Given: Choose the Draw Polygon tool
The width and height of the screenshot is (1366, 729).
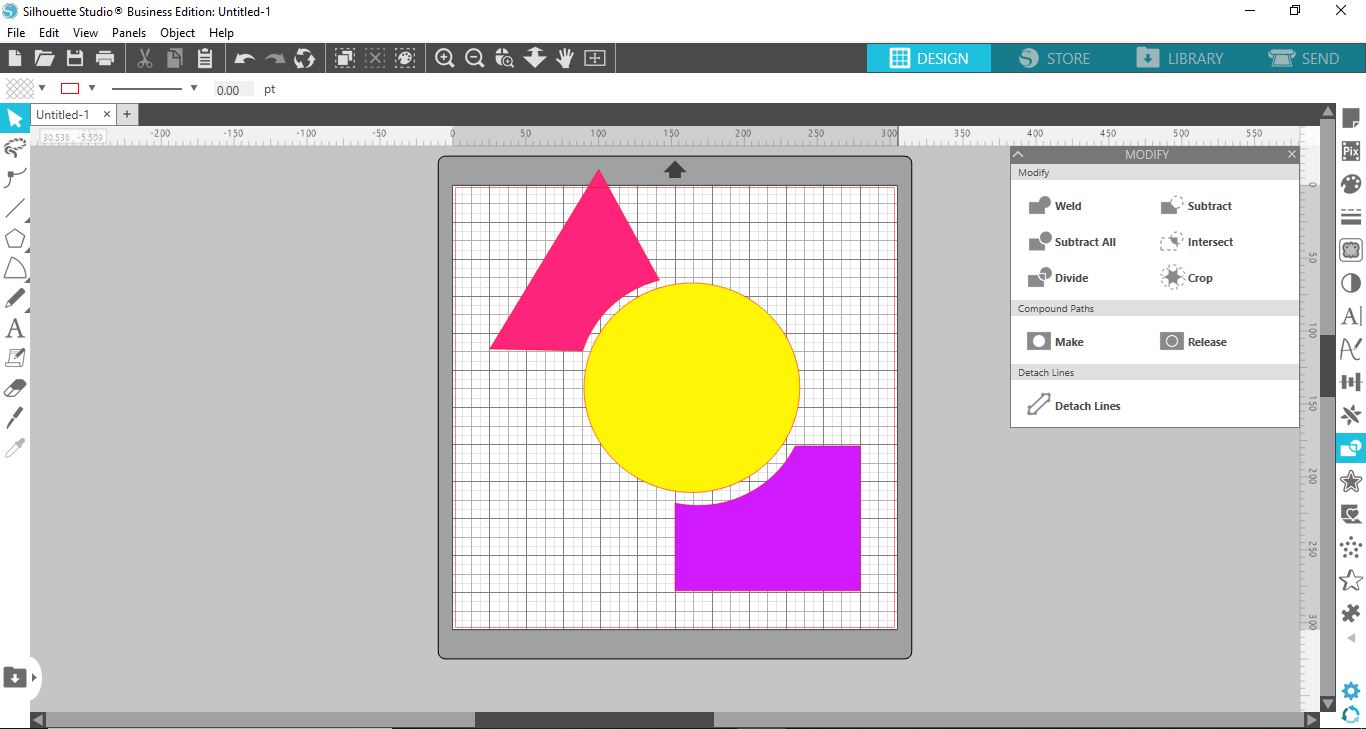Looking at the screenshot, I should 15,238.
